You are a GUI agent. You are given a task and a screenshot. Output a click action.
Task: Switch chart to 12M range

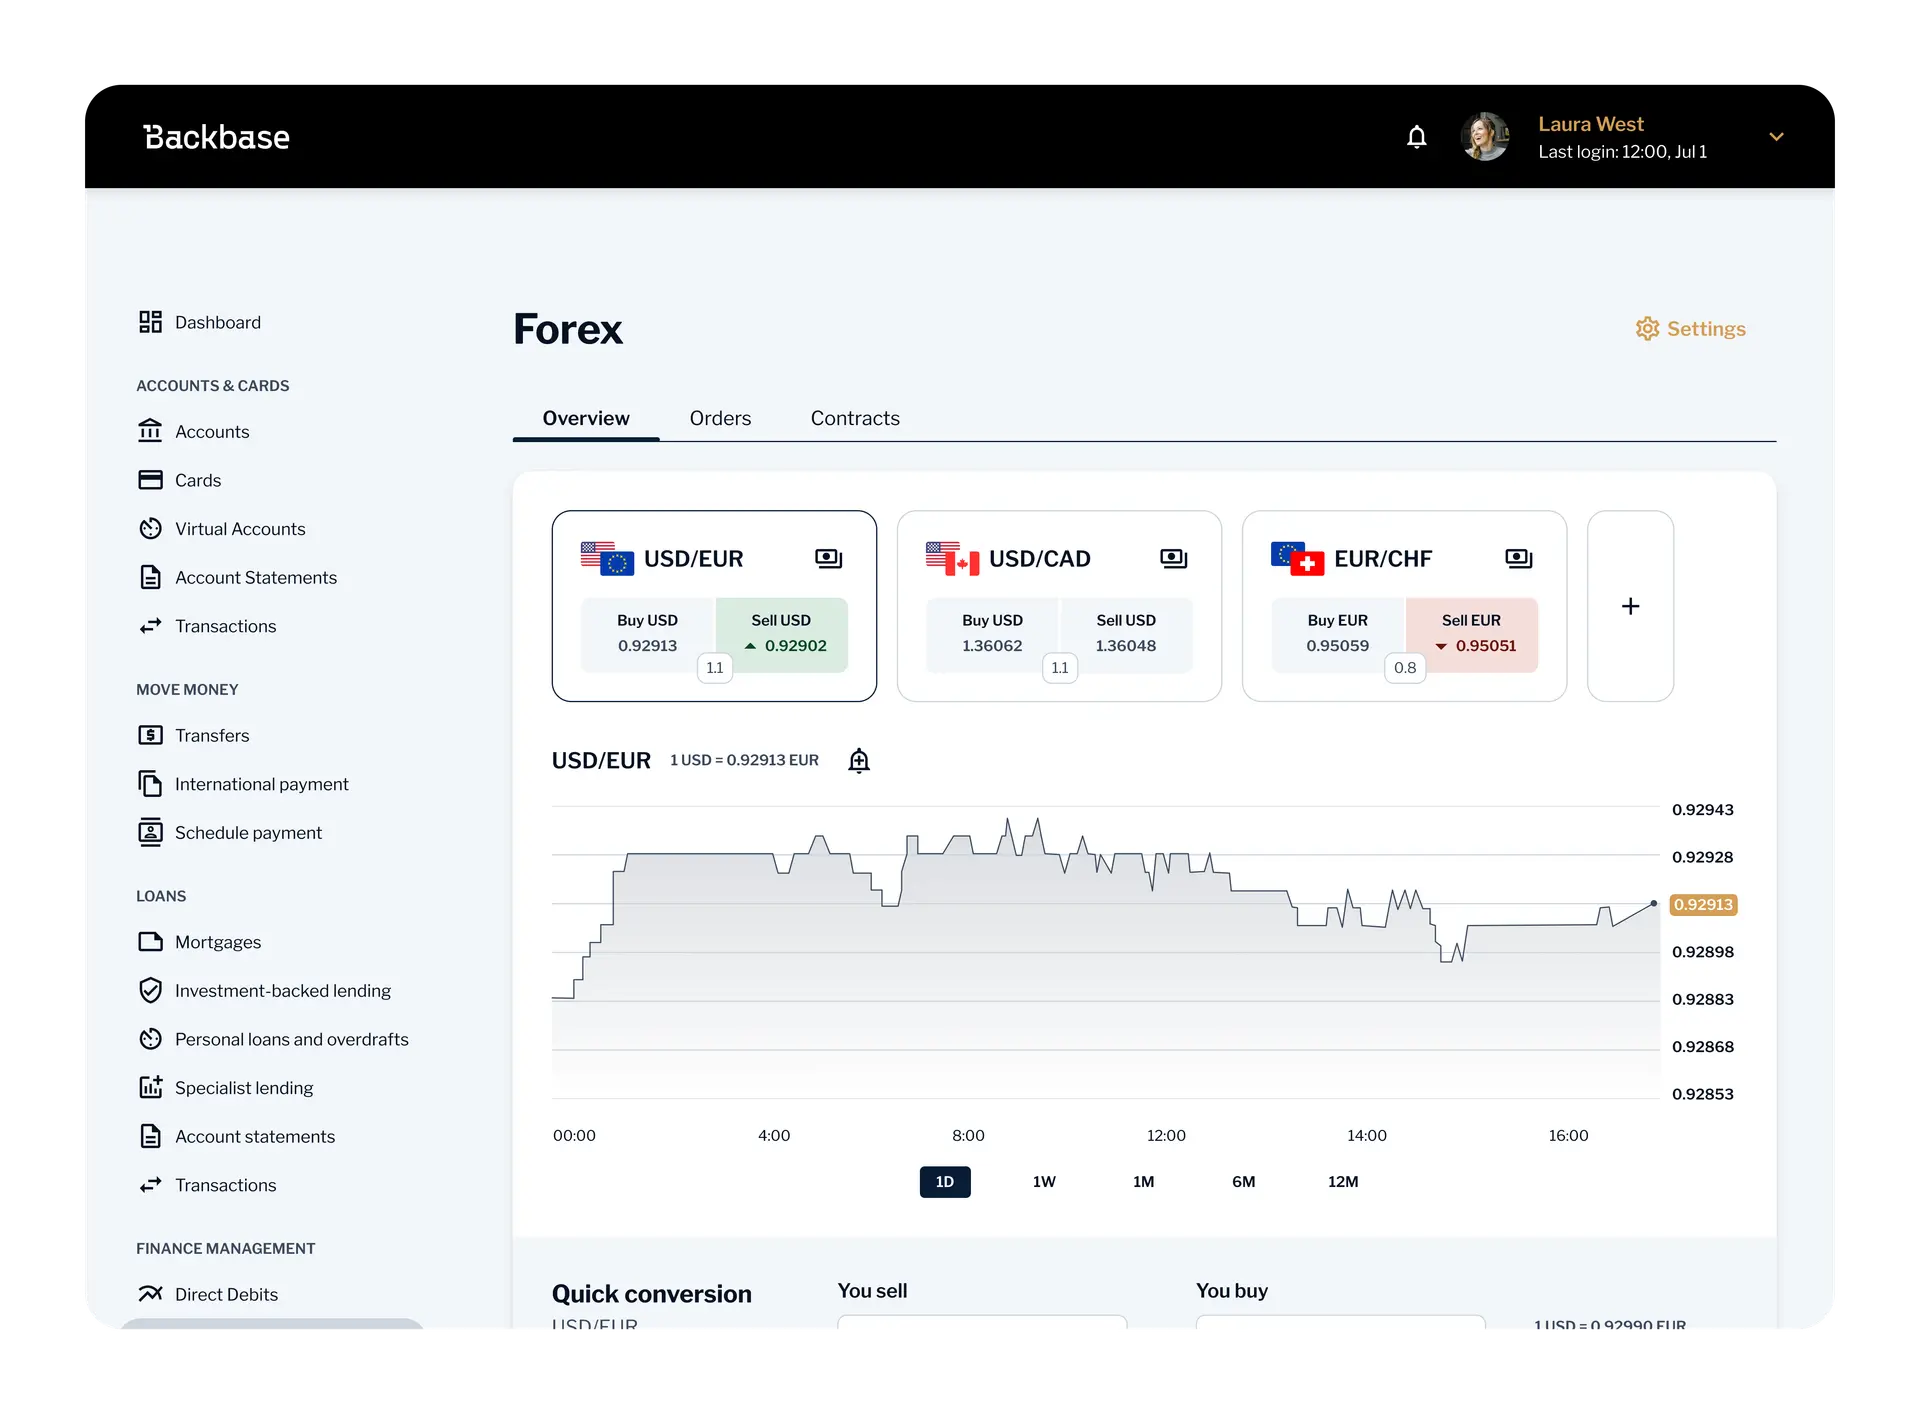point(1342,1182)
